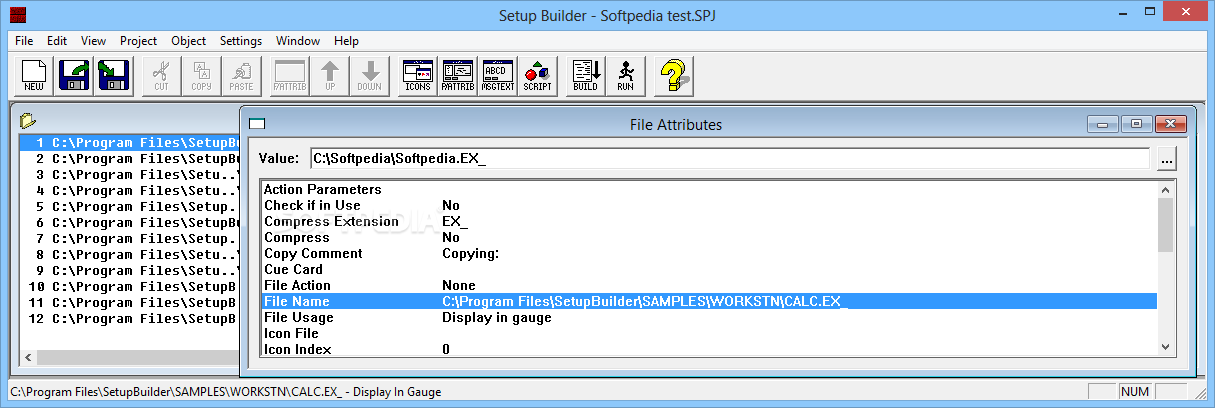Select the Compress attribute row
This screenshot has width=1215, height=408.
click(x=708, y=237)
